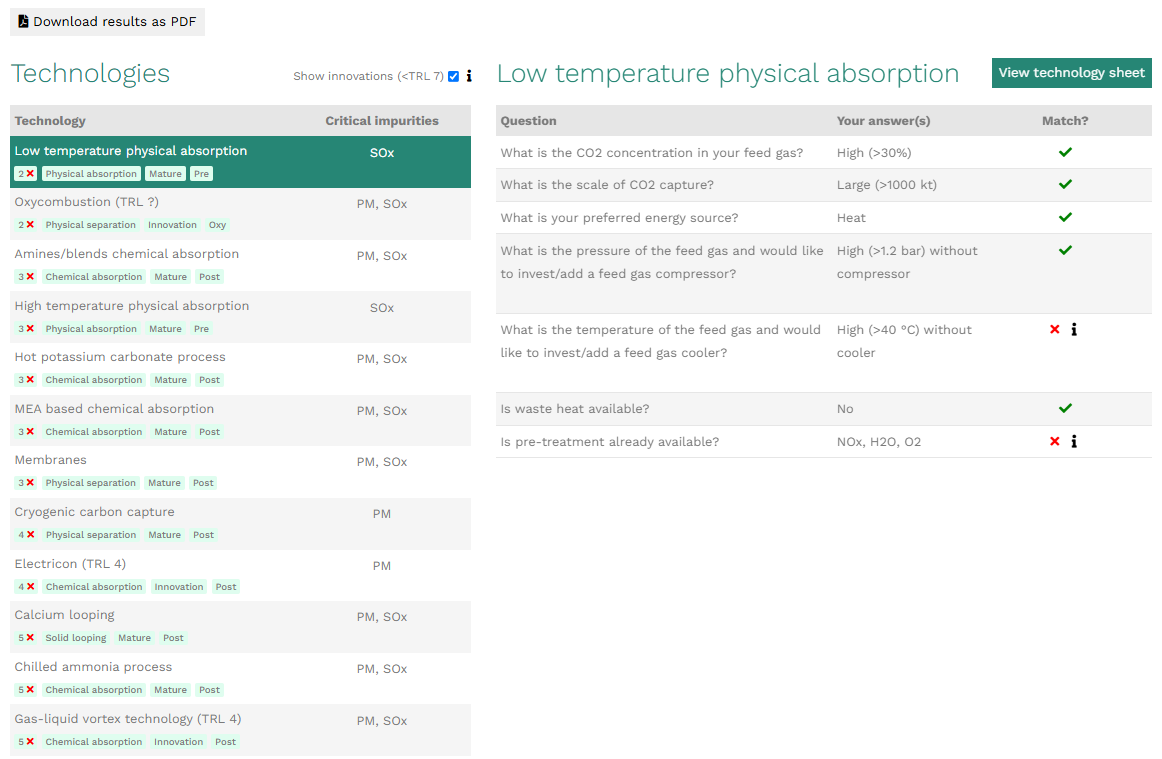Screen dimensions: 1162x759
Task: Click the PDF file icon
Action: [x=23, y=21]
